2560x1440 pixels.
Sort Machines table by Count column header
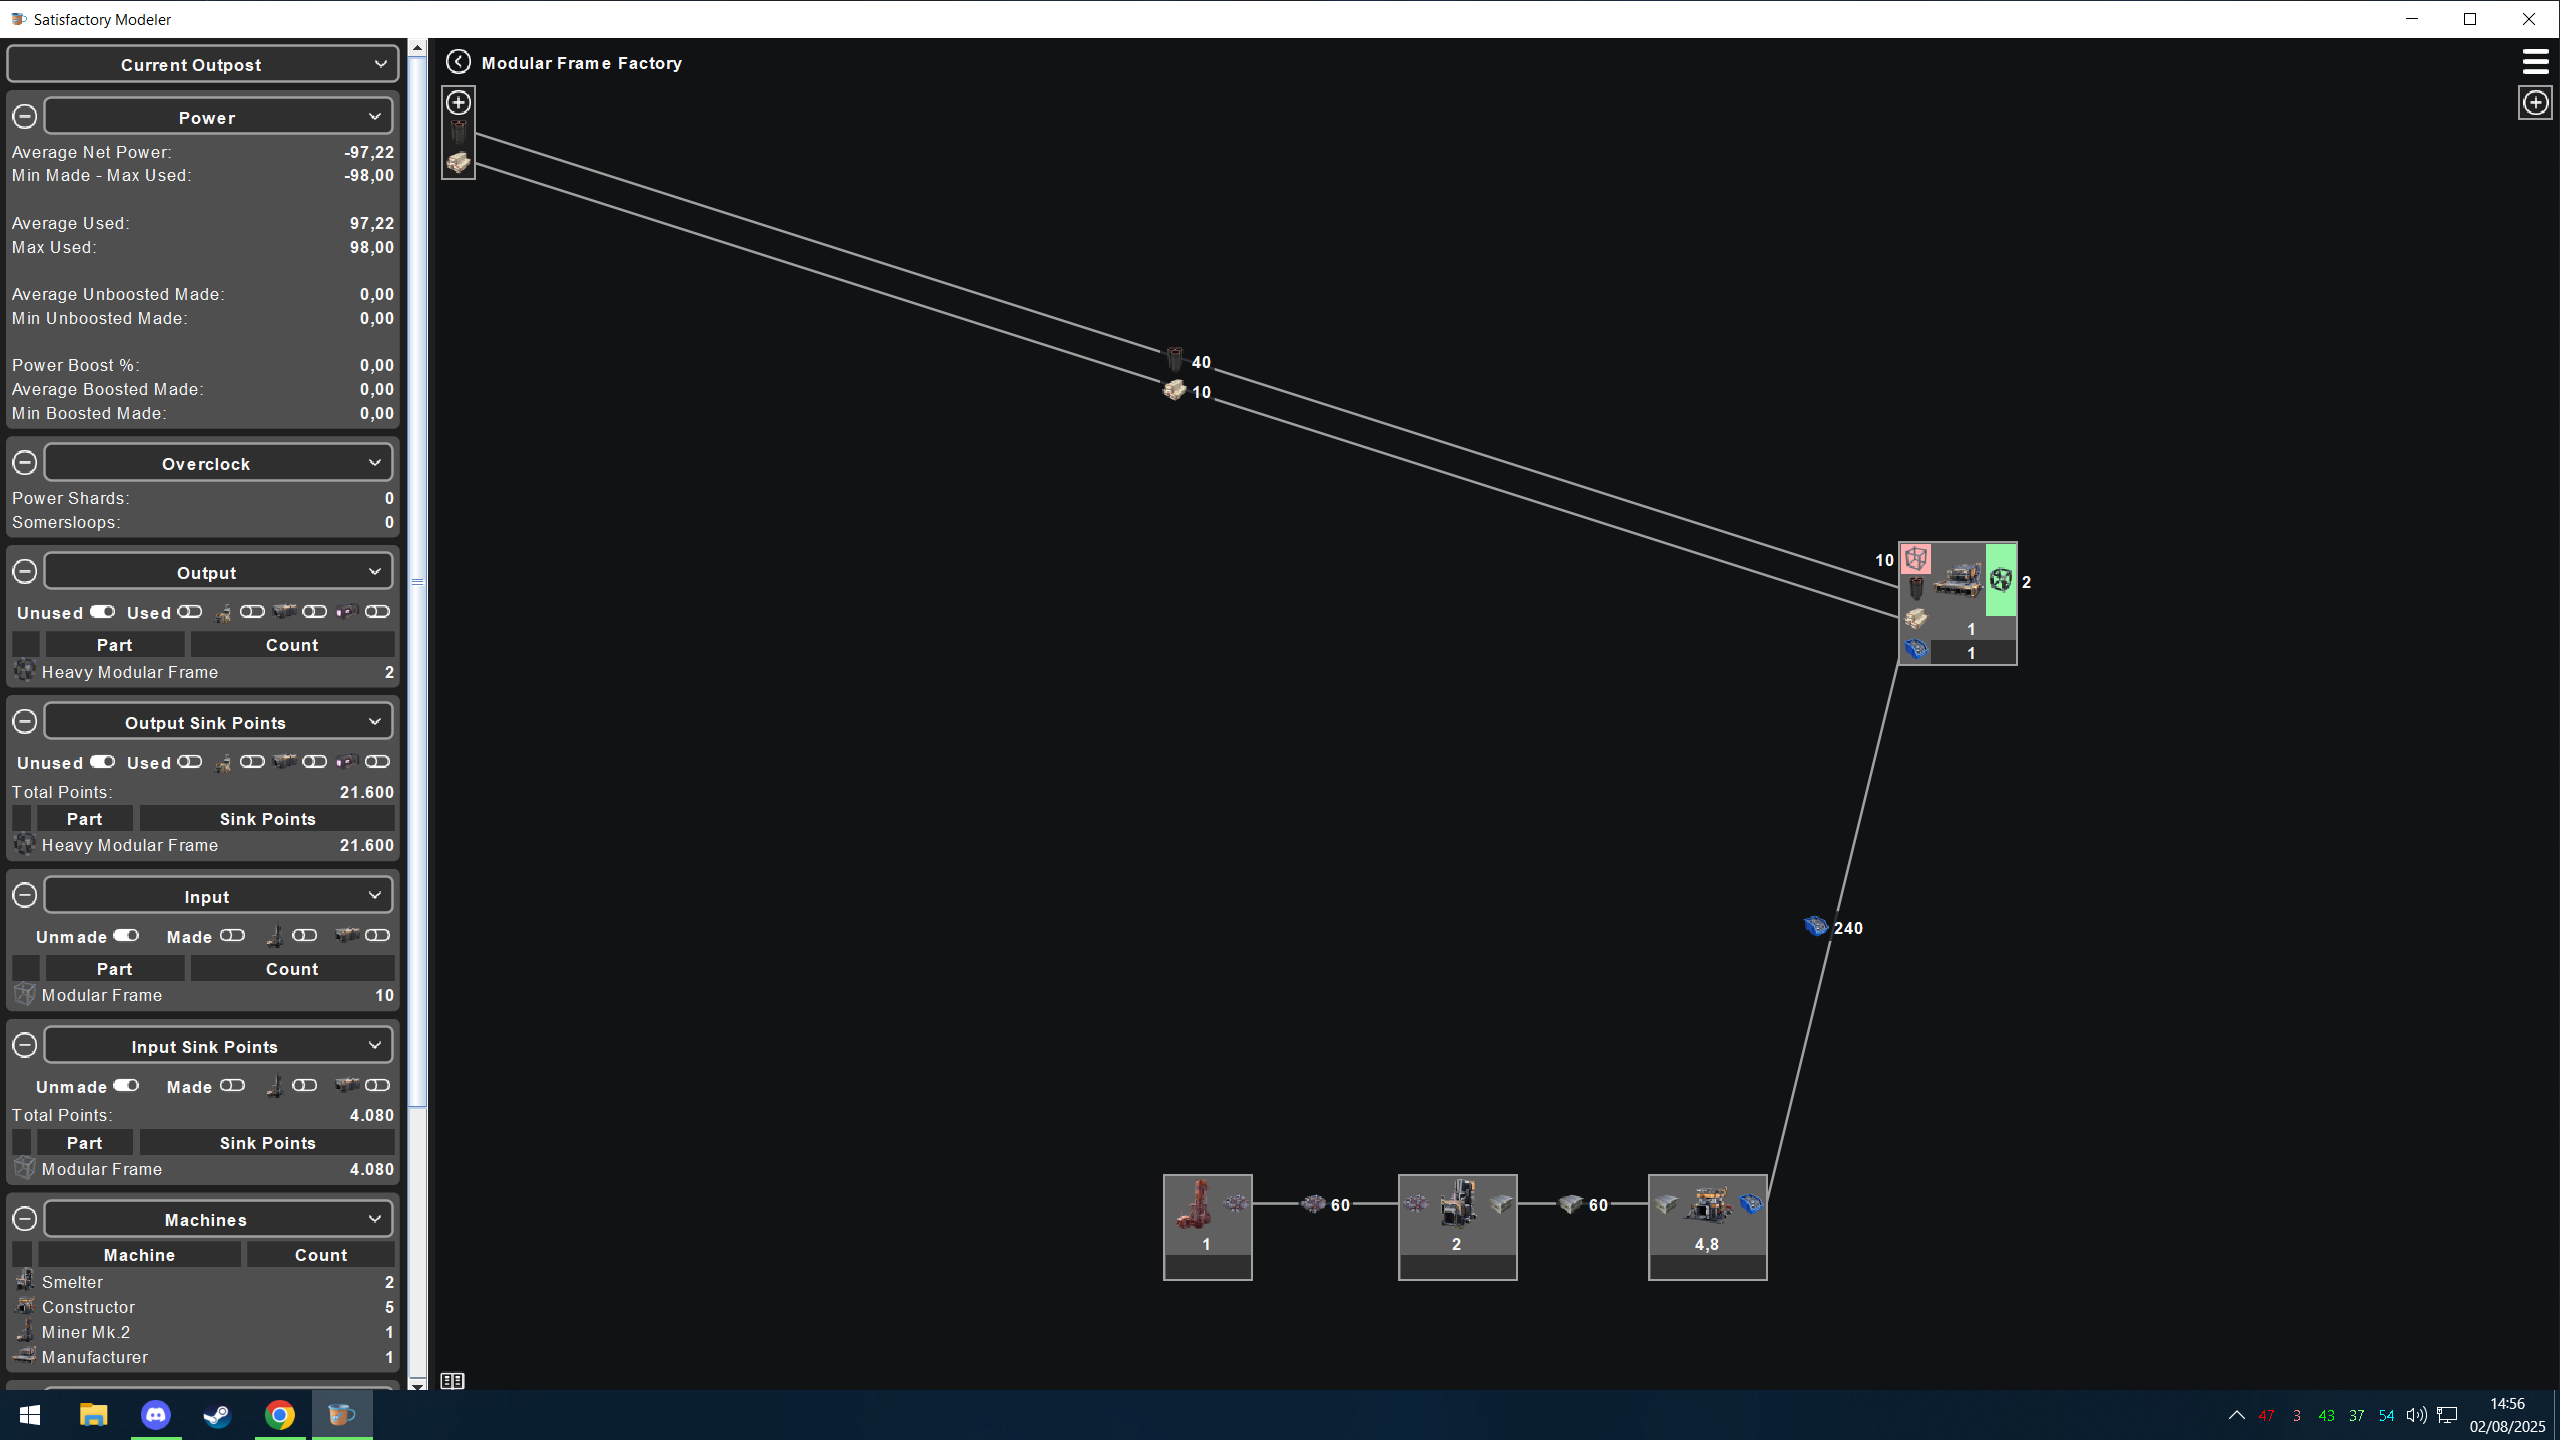[321, 1255]
